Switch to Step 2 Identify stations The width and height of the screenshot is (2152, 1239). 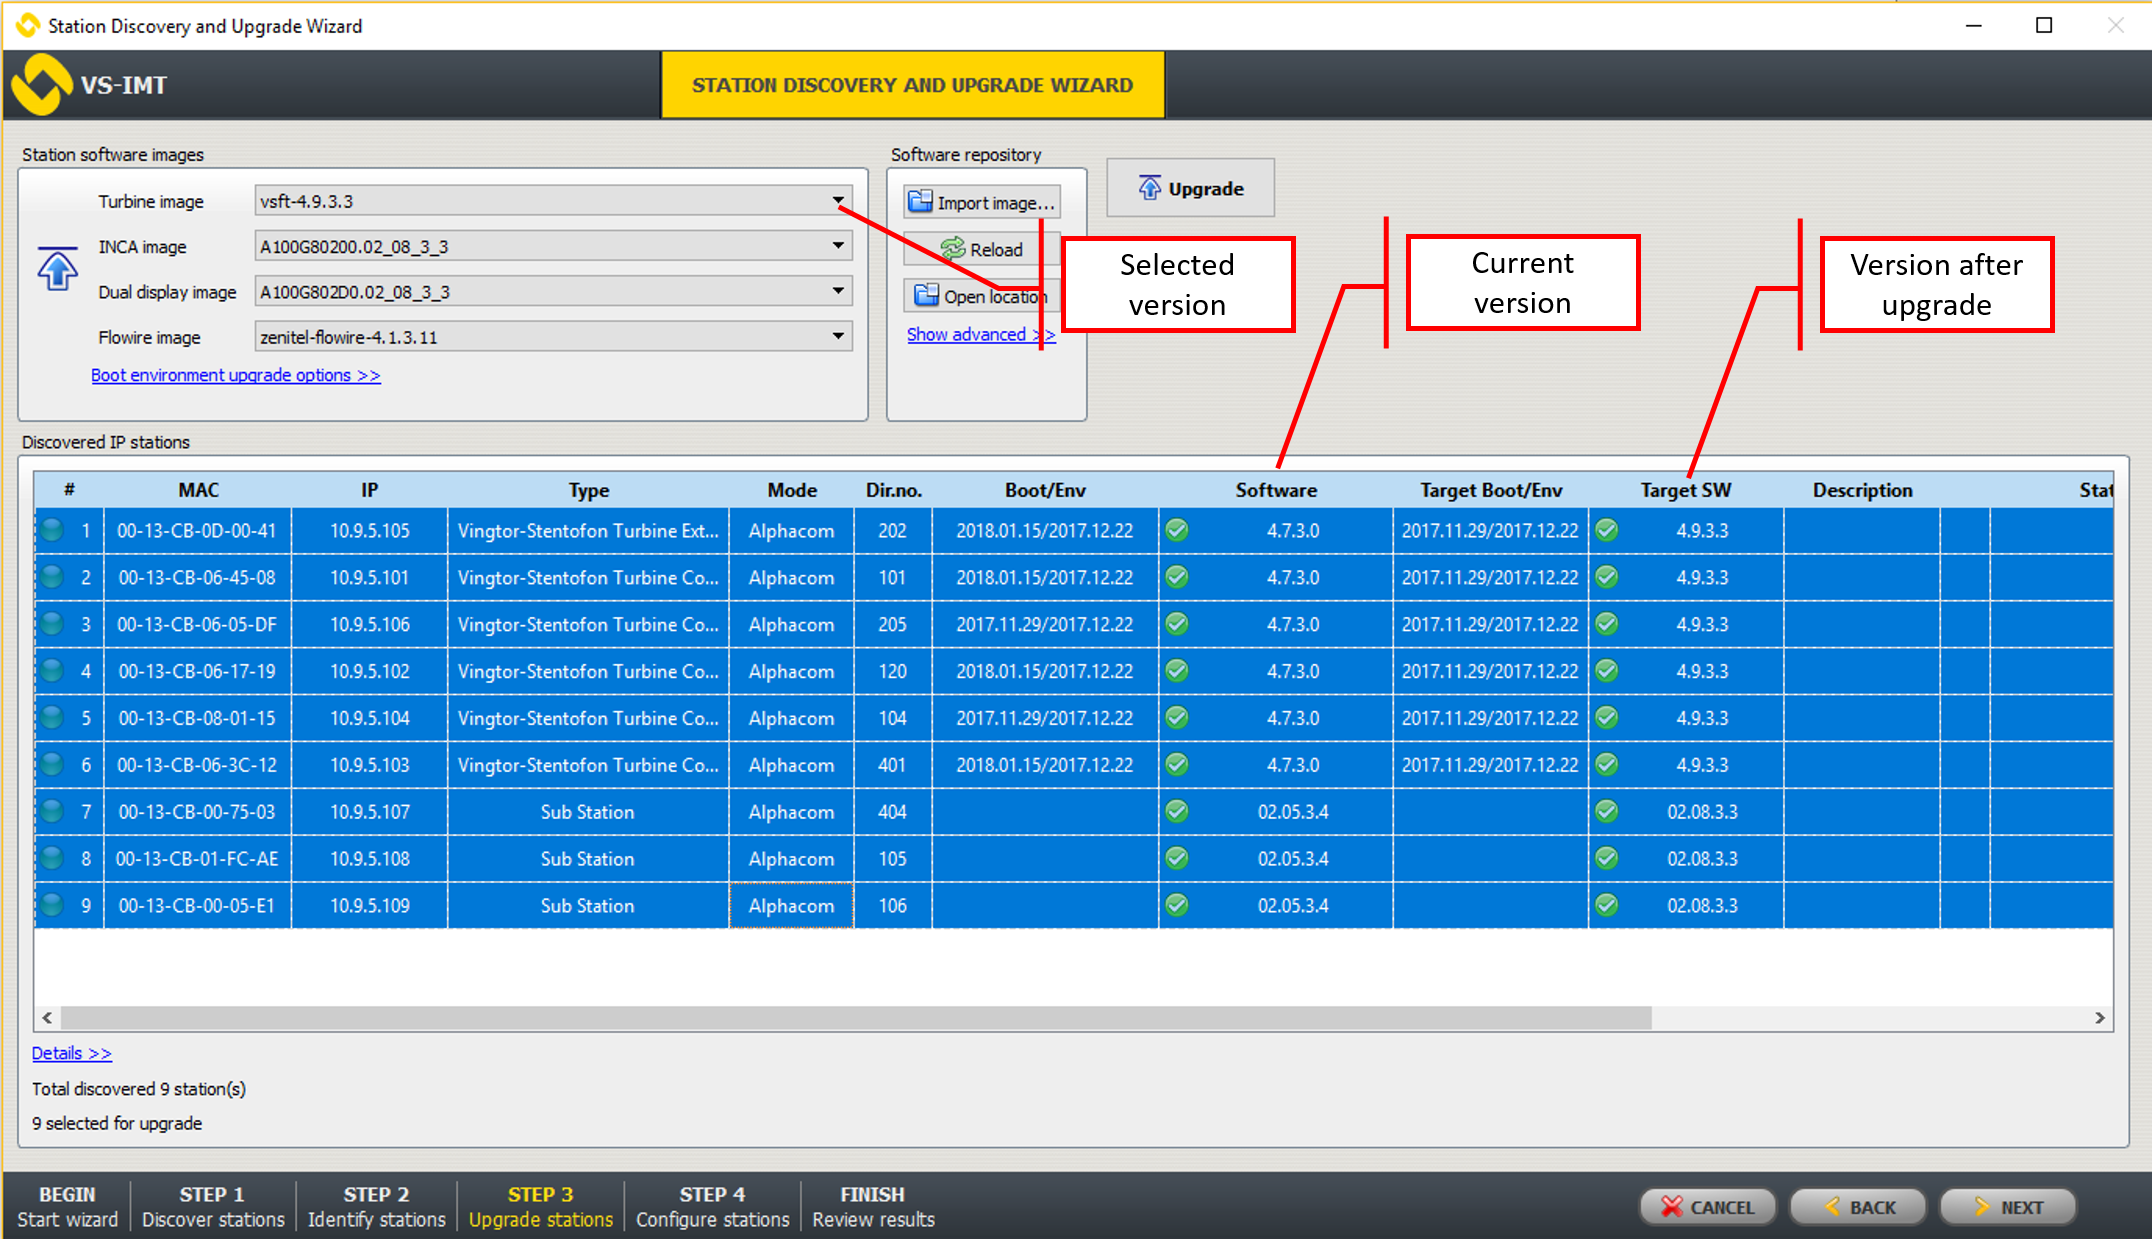376,1207
